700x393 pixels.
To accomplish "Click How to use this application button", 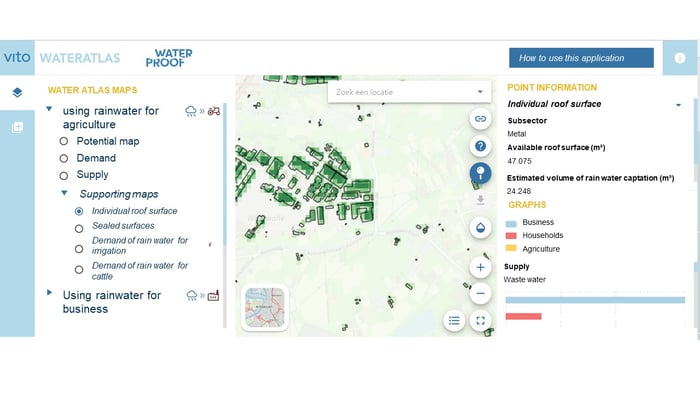I will pos(581,58).
